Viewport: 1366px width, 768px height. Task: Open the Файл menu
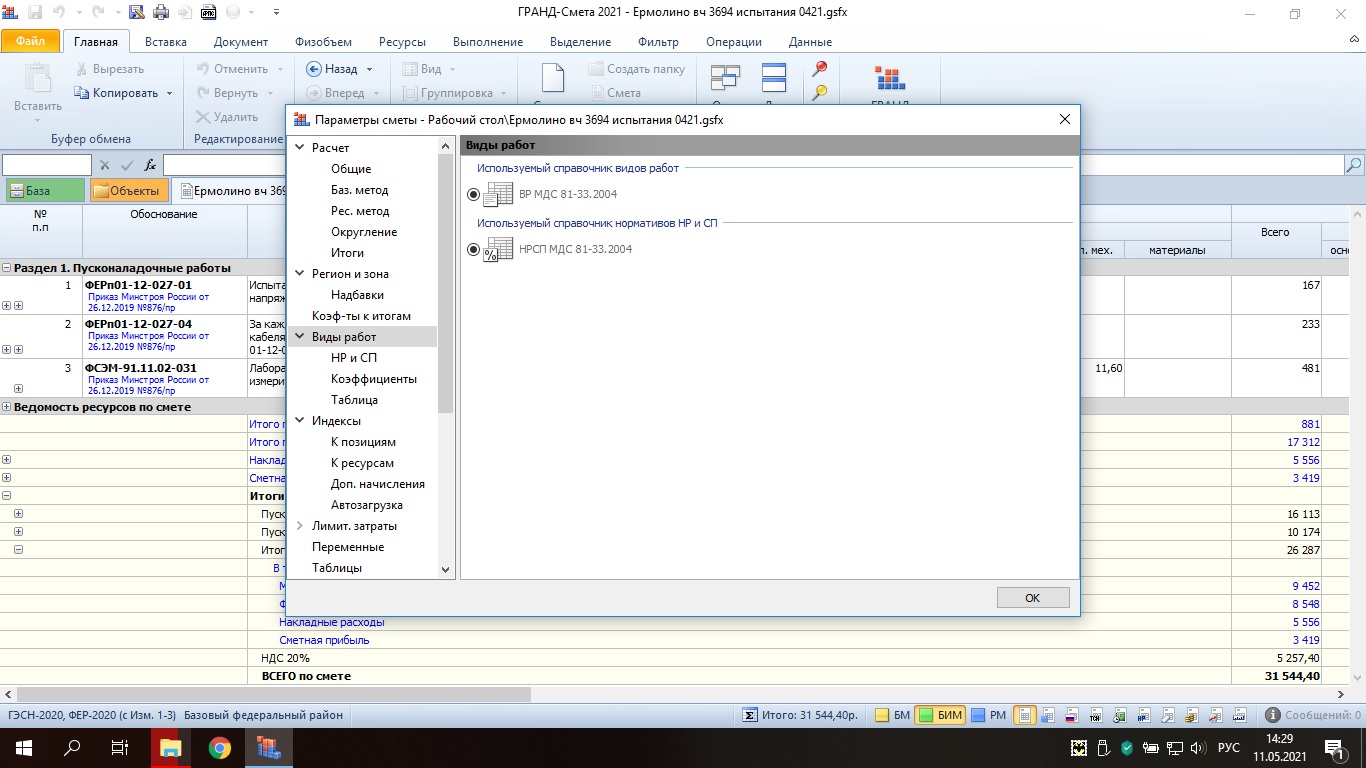(x=30, y=42)
